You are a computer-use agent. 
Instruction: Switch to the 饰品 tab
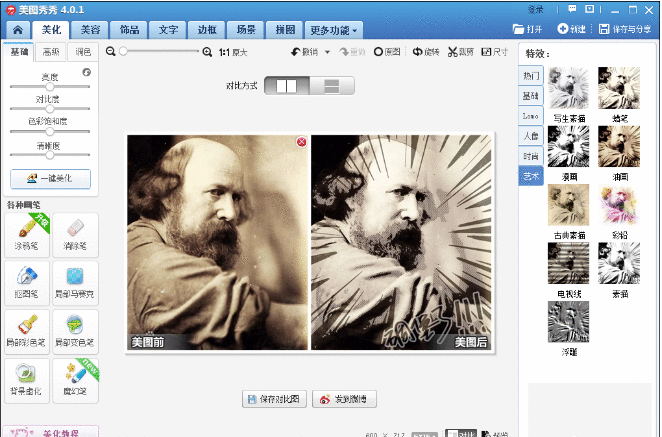pos(129,30)
